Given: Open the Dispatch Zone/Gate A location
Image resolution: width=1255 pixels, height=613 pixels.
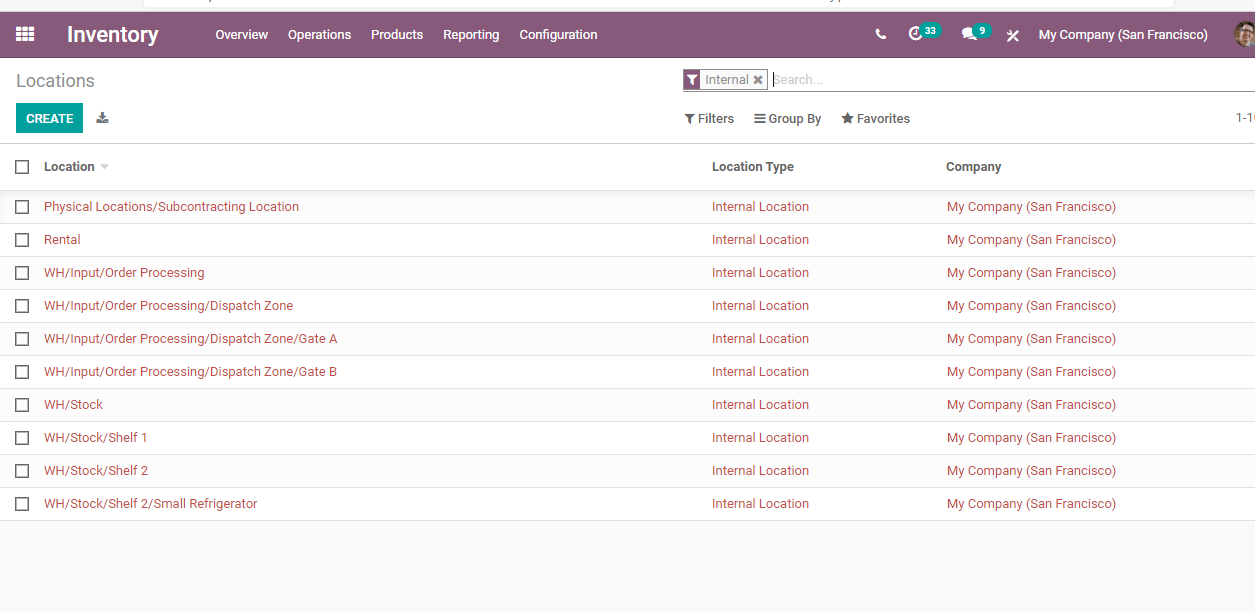Looking at the screenshot, I should (190, 339).
